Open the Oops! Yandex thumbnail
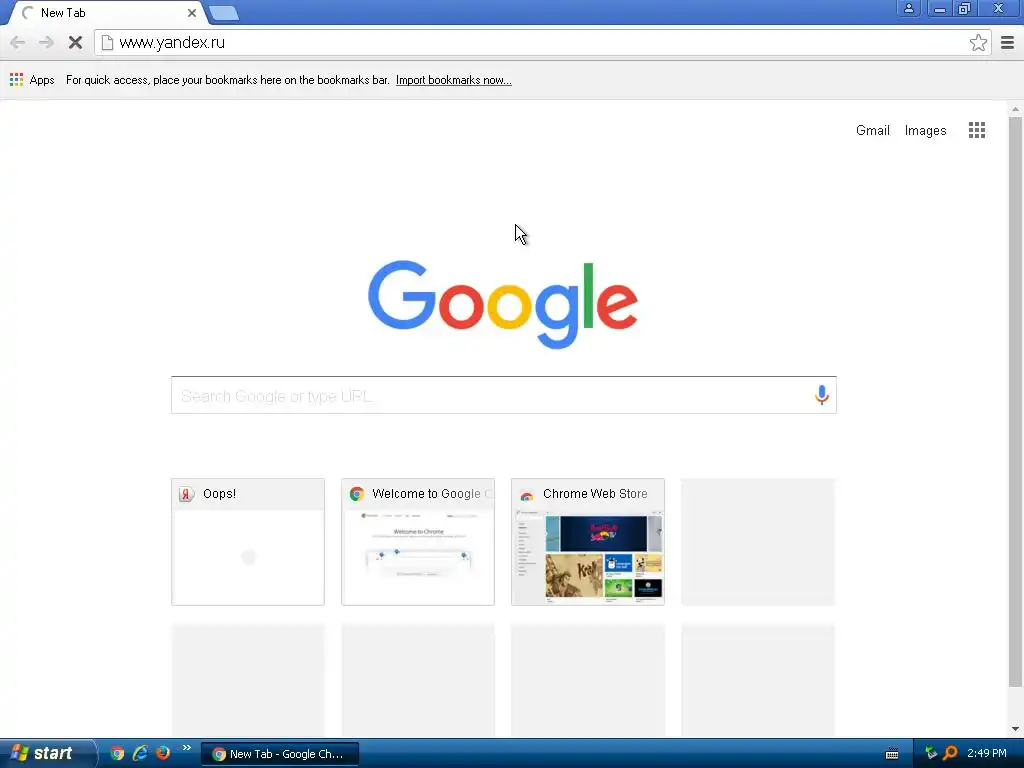 248,542
